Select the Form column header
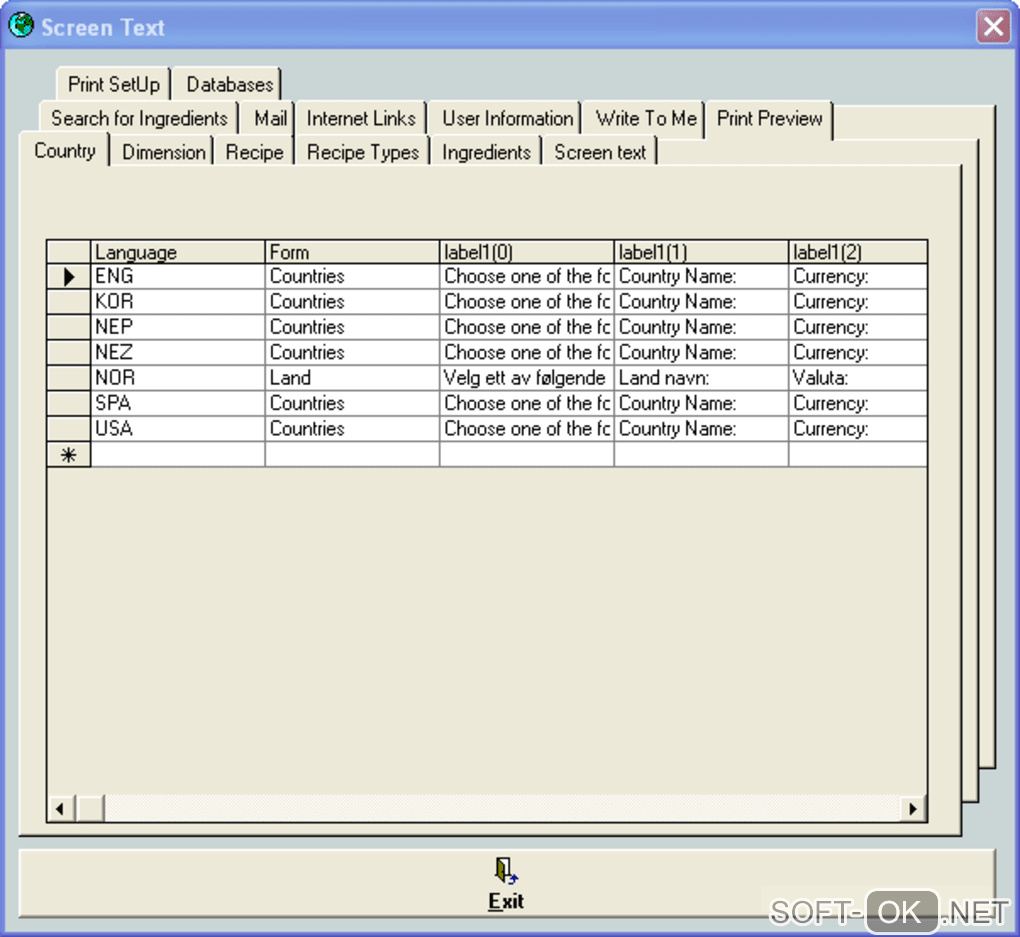Image resolution: width=1020 pixels, height=937 pixels. (x=352, y=252)
